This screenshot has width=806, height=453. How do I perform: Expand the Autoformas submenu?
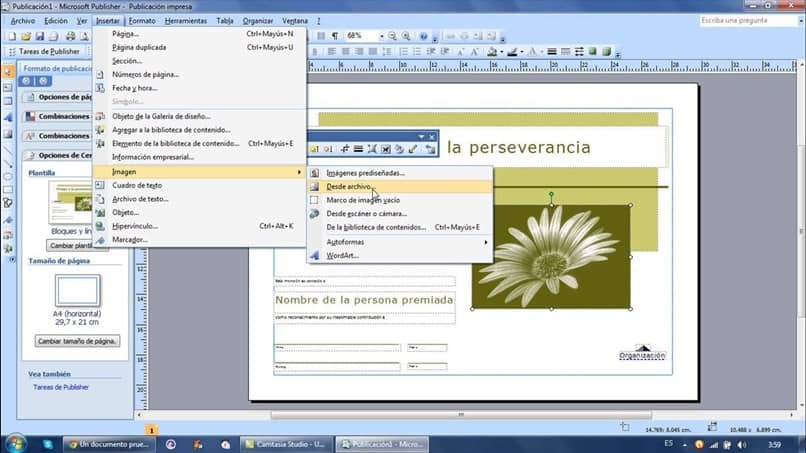point(400,242)
